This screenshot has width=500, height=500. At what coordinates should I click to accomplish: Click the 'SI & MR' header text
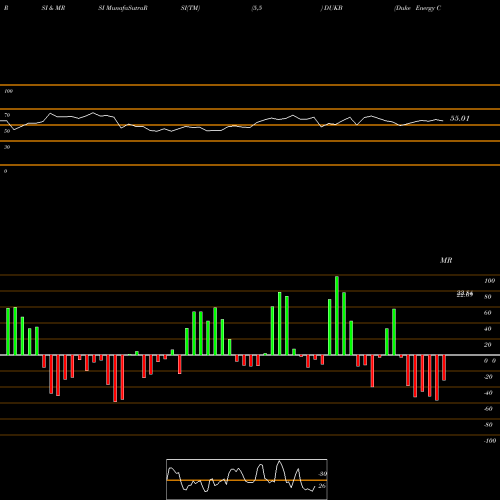(x=53, y=8)
